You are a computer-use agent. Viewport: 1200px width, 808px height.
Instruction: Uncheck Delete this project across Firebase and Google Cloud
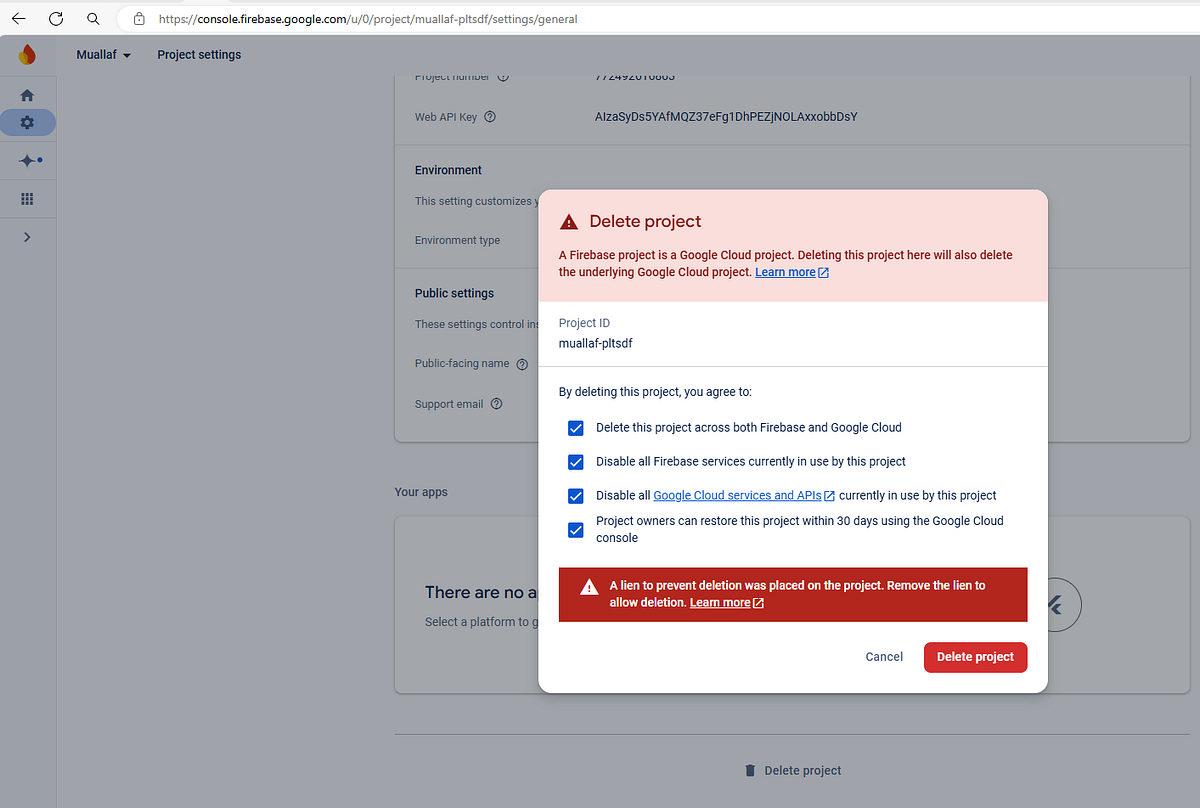575,427
